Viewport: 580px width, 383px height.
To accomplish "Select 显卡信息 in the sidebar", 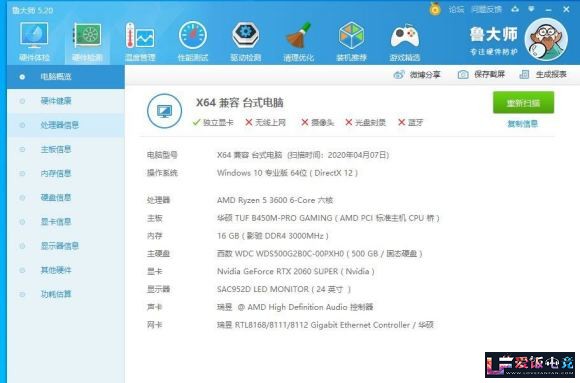I will click(x=66, y=222).
